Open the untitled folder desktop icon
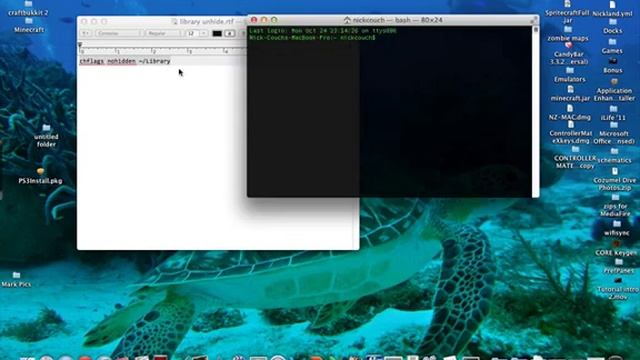This screenshot has height=360, width=640. 46,136
